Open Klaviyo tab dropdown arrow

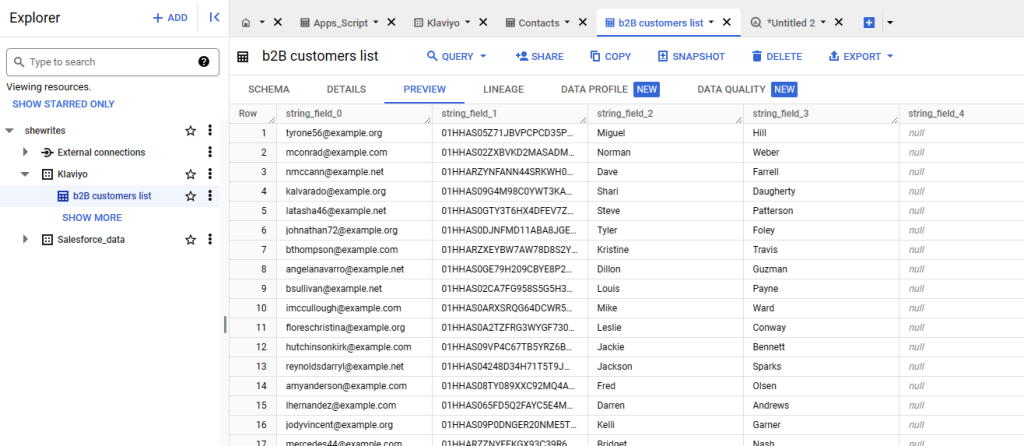(x=467, y=22)
